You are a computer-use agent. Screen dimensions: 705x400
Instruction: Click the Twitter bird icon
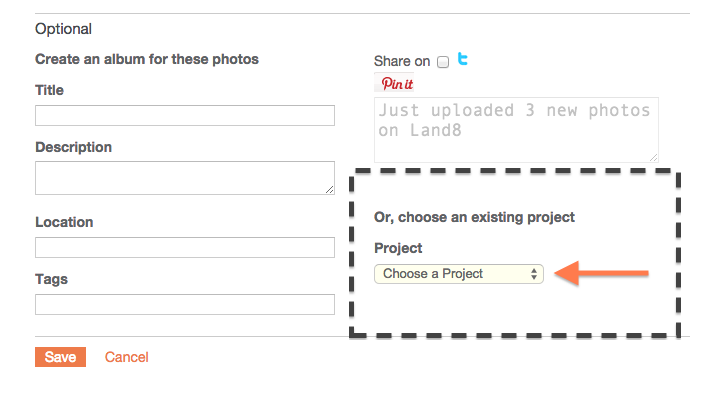pyautogui.click(x=463, y=60)
